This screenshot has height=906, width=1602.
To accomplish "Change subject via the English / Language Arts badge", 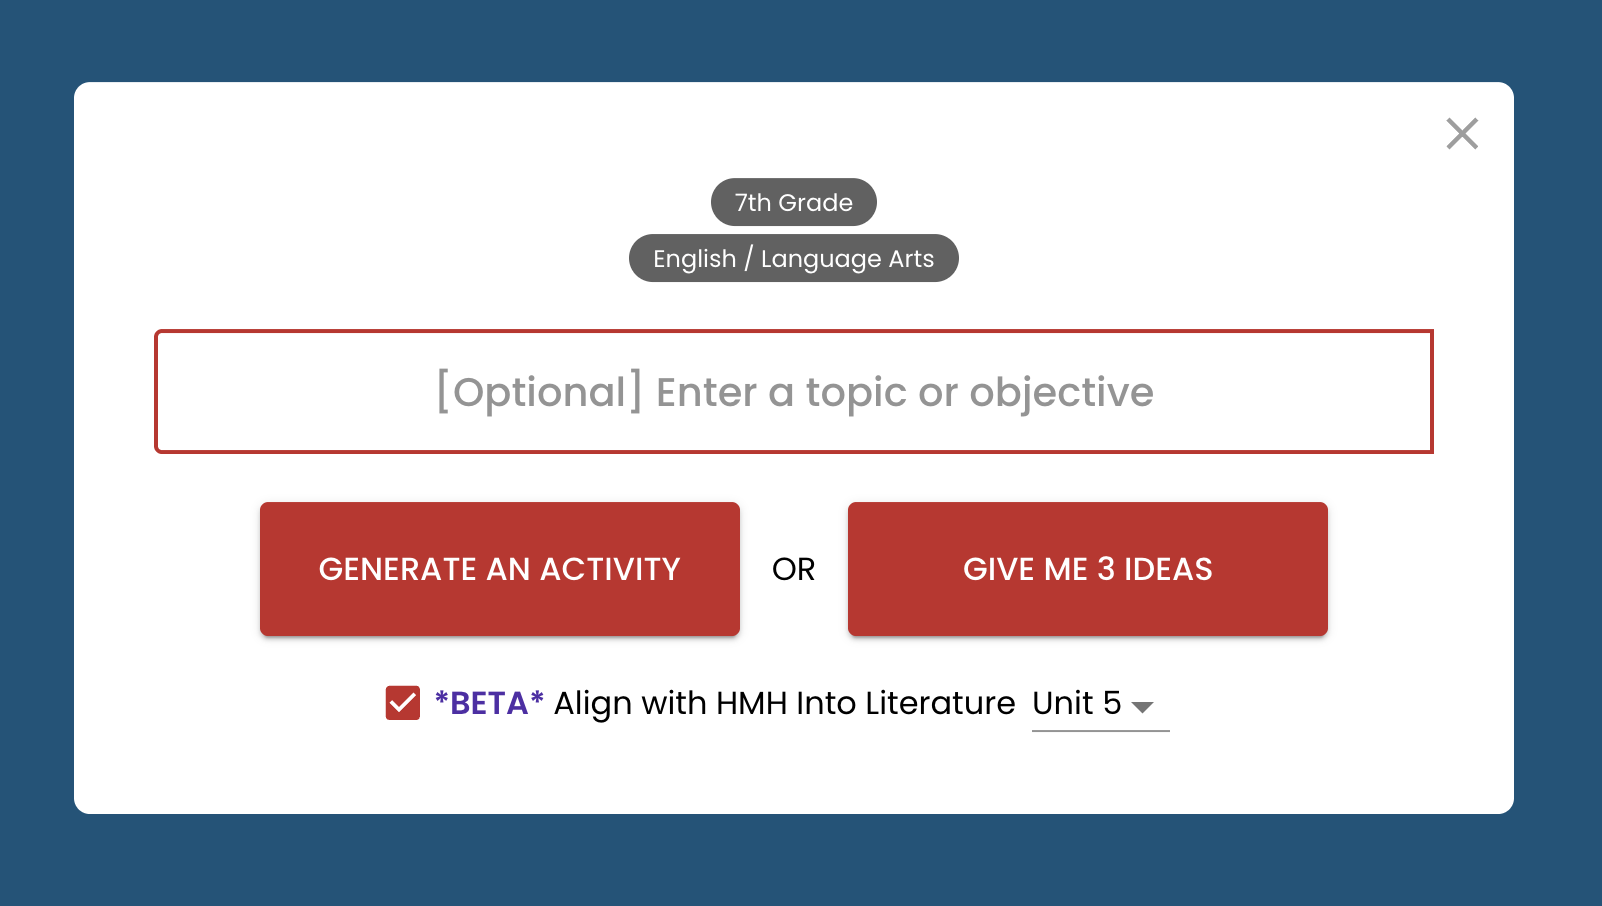I will click(x=793, y=258).
